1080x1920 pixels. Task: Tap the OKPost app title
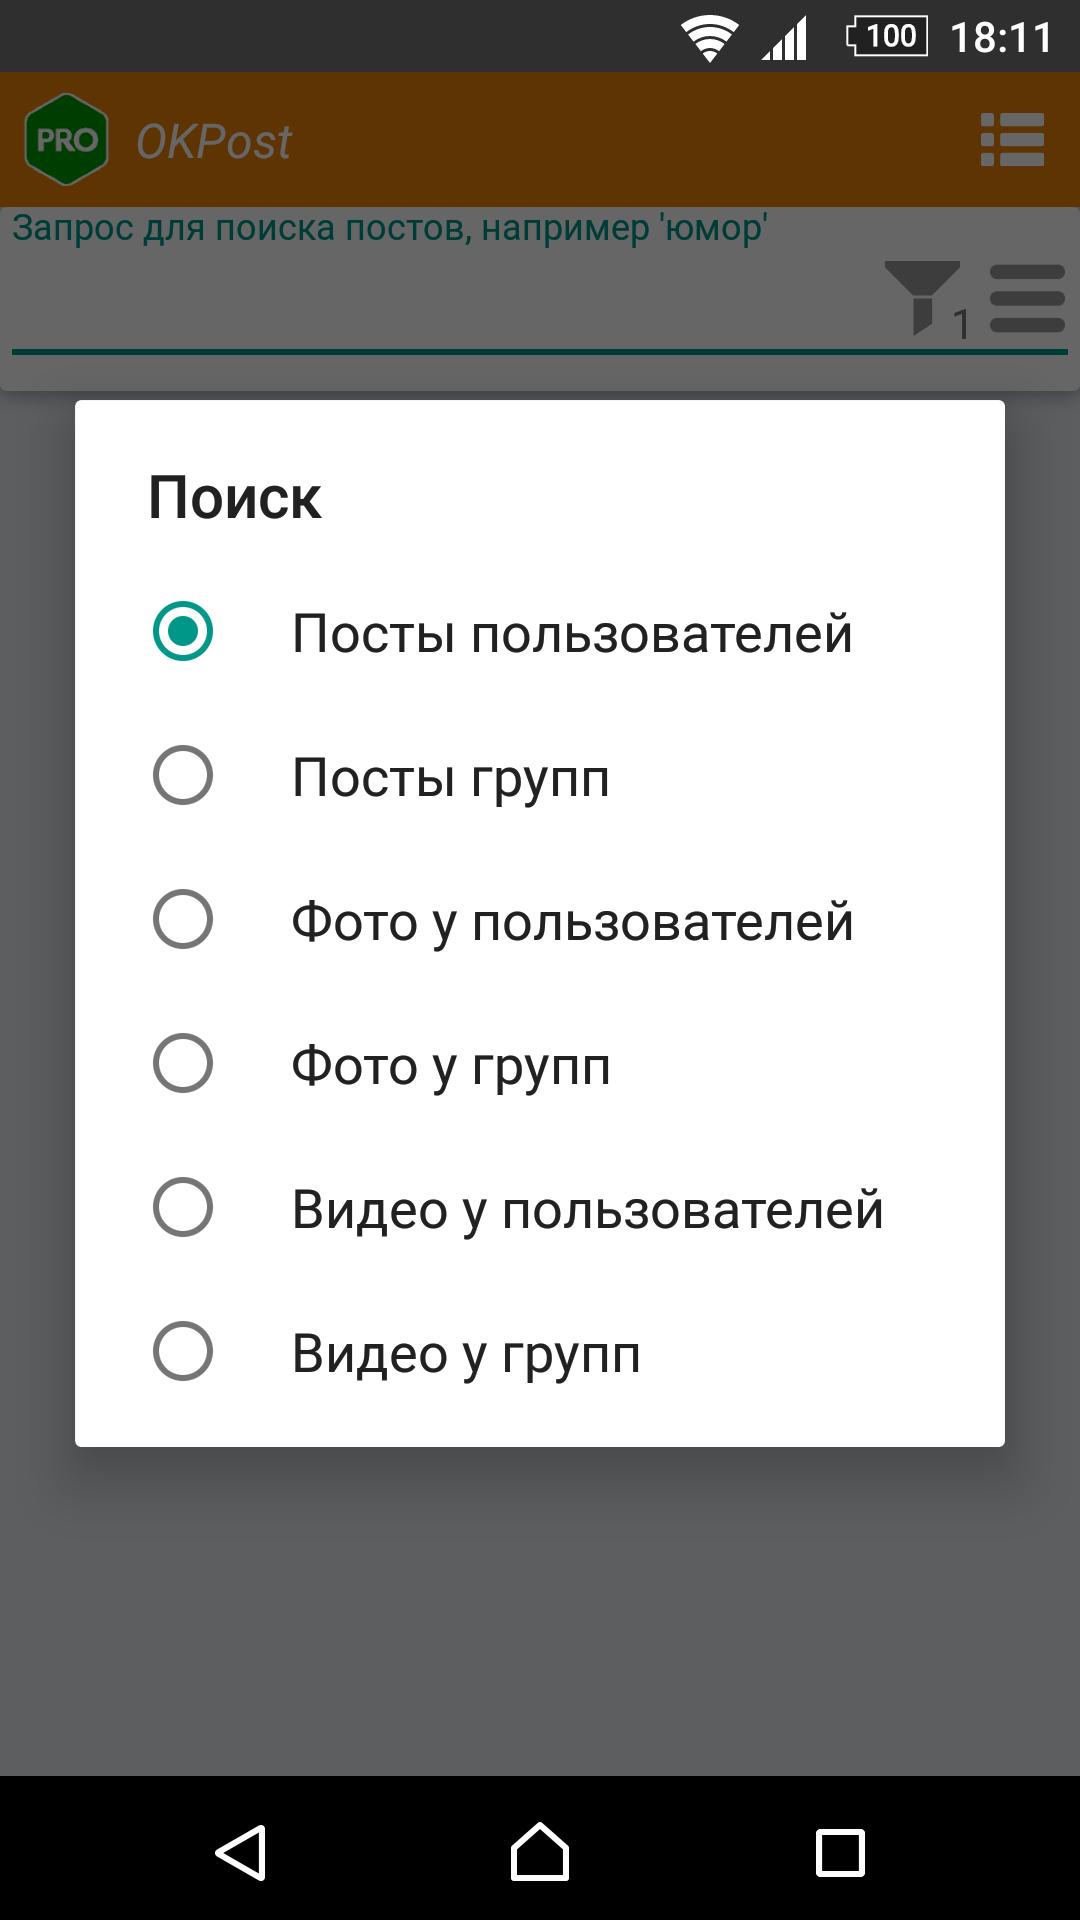click(x=214, y=142)
